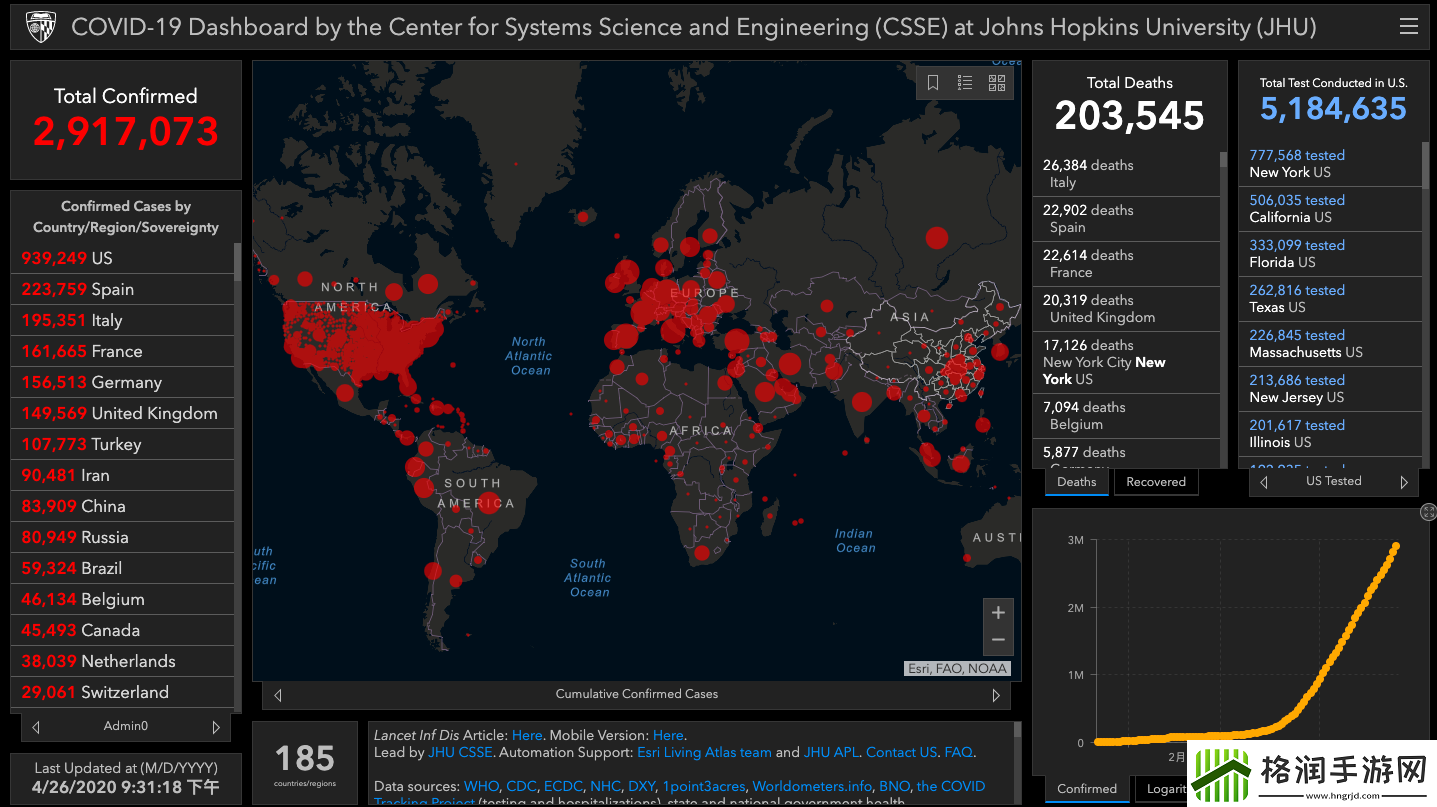The width and height of the screenshot is (1437, 807).
Task: Click the bookmarks icon on the map
Action: click(x=933, y=83)
